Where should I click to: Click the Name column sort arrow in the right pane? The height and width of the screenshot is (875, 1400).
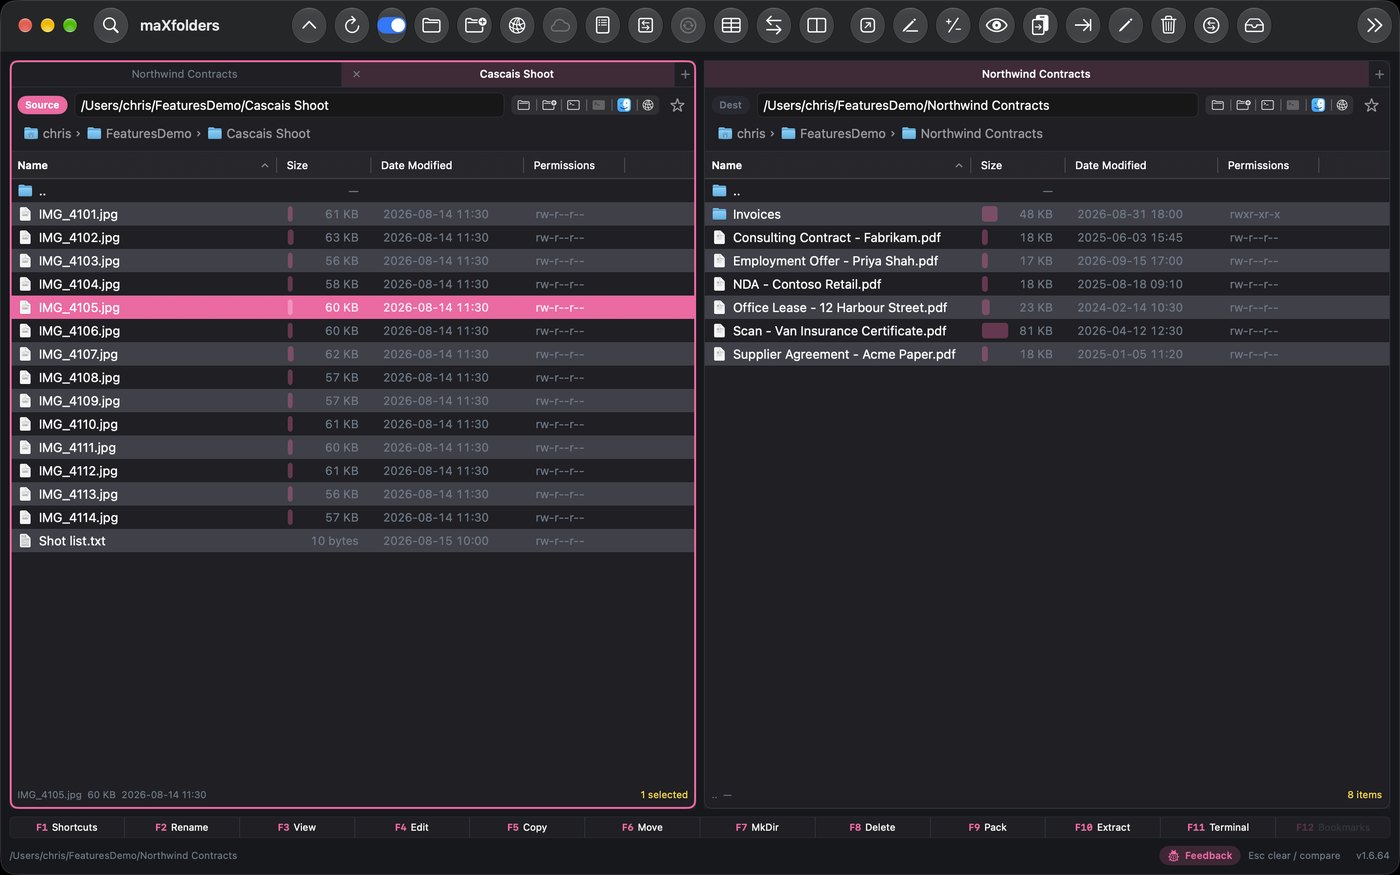(x=959, y=166)
